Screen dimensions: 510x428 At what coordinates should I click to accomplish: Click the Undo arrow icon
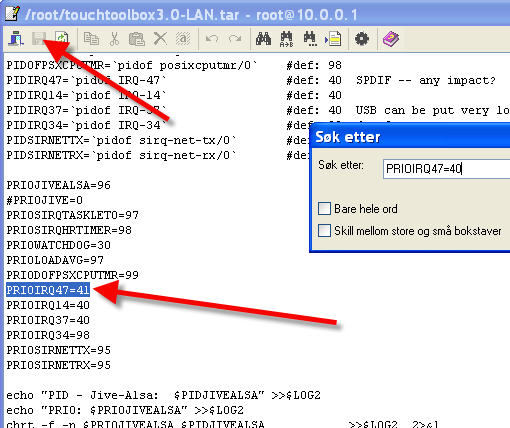(x=212, y=39)
